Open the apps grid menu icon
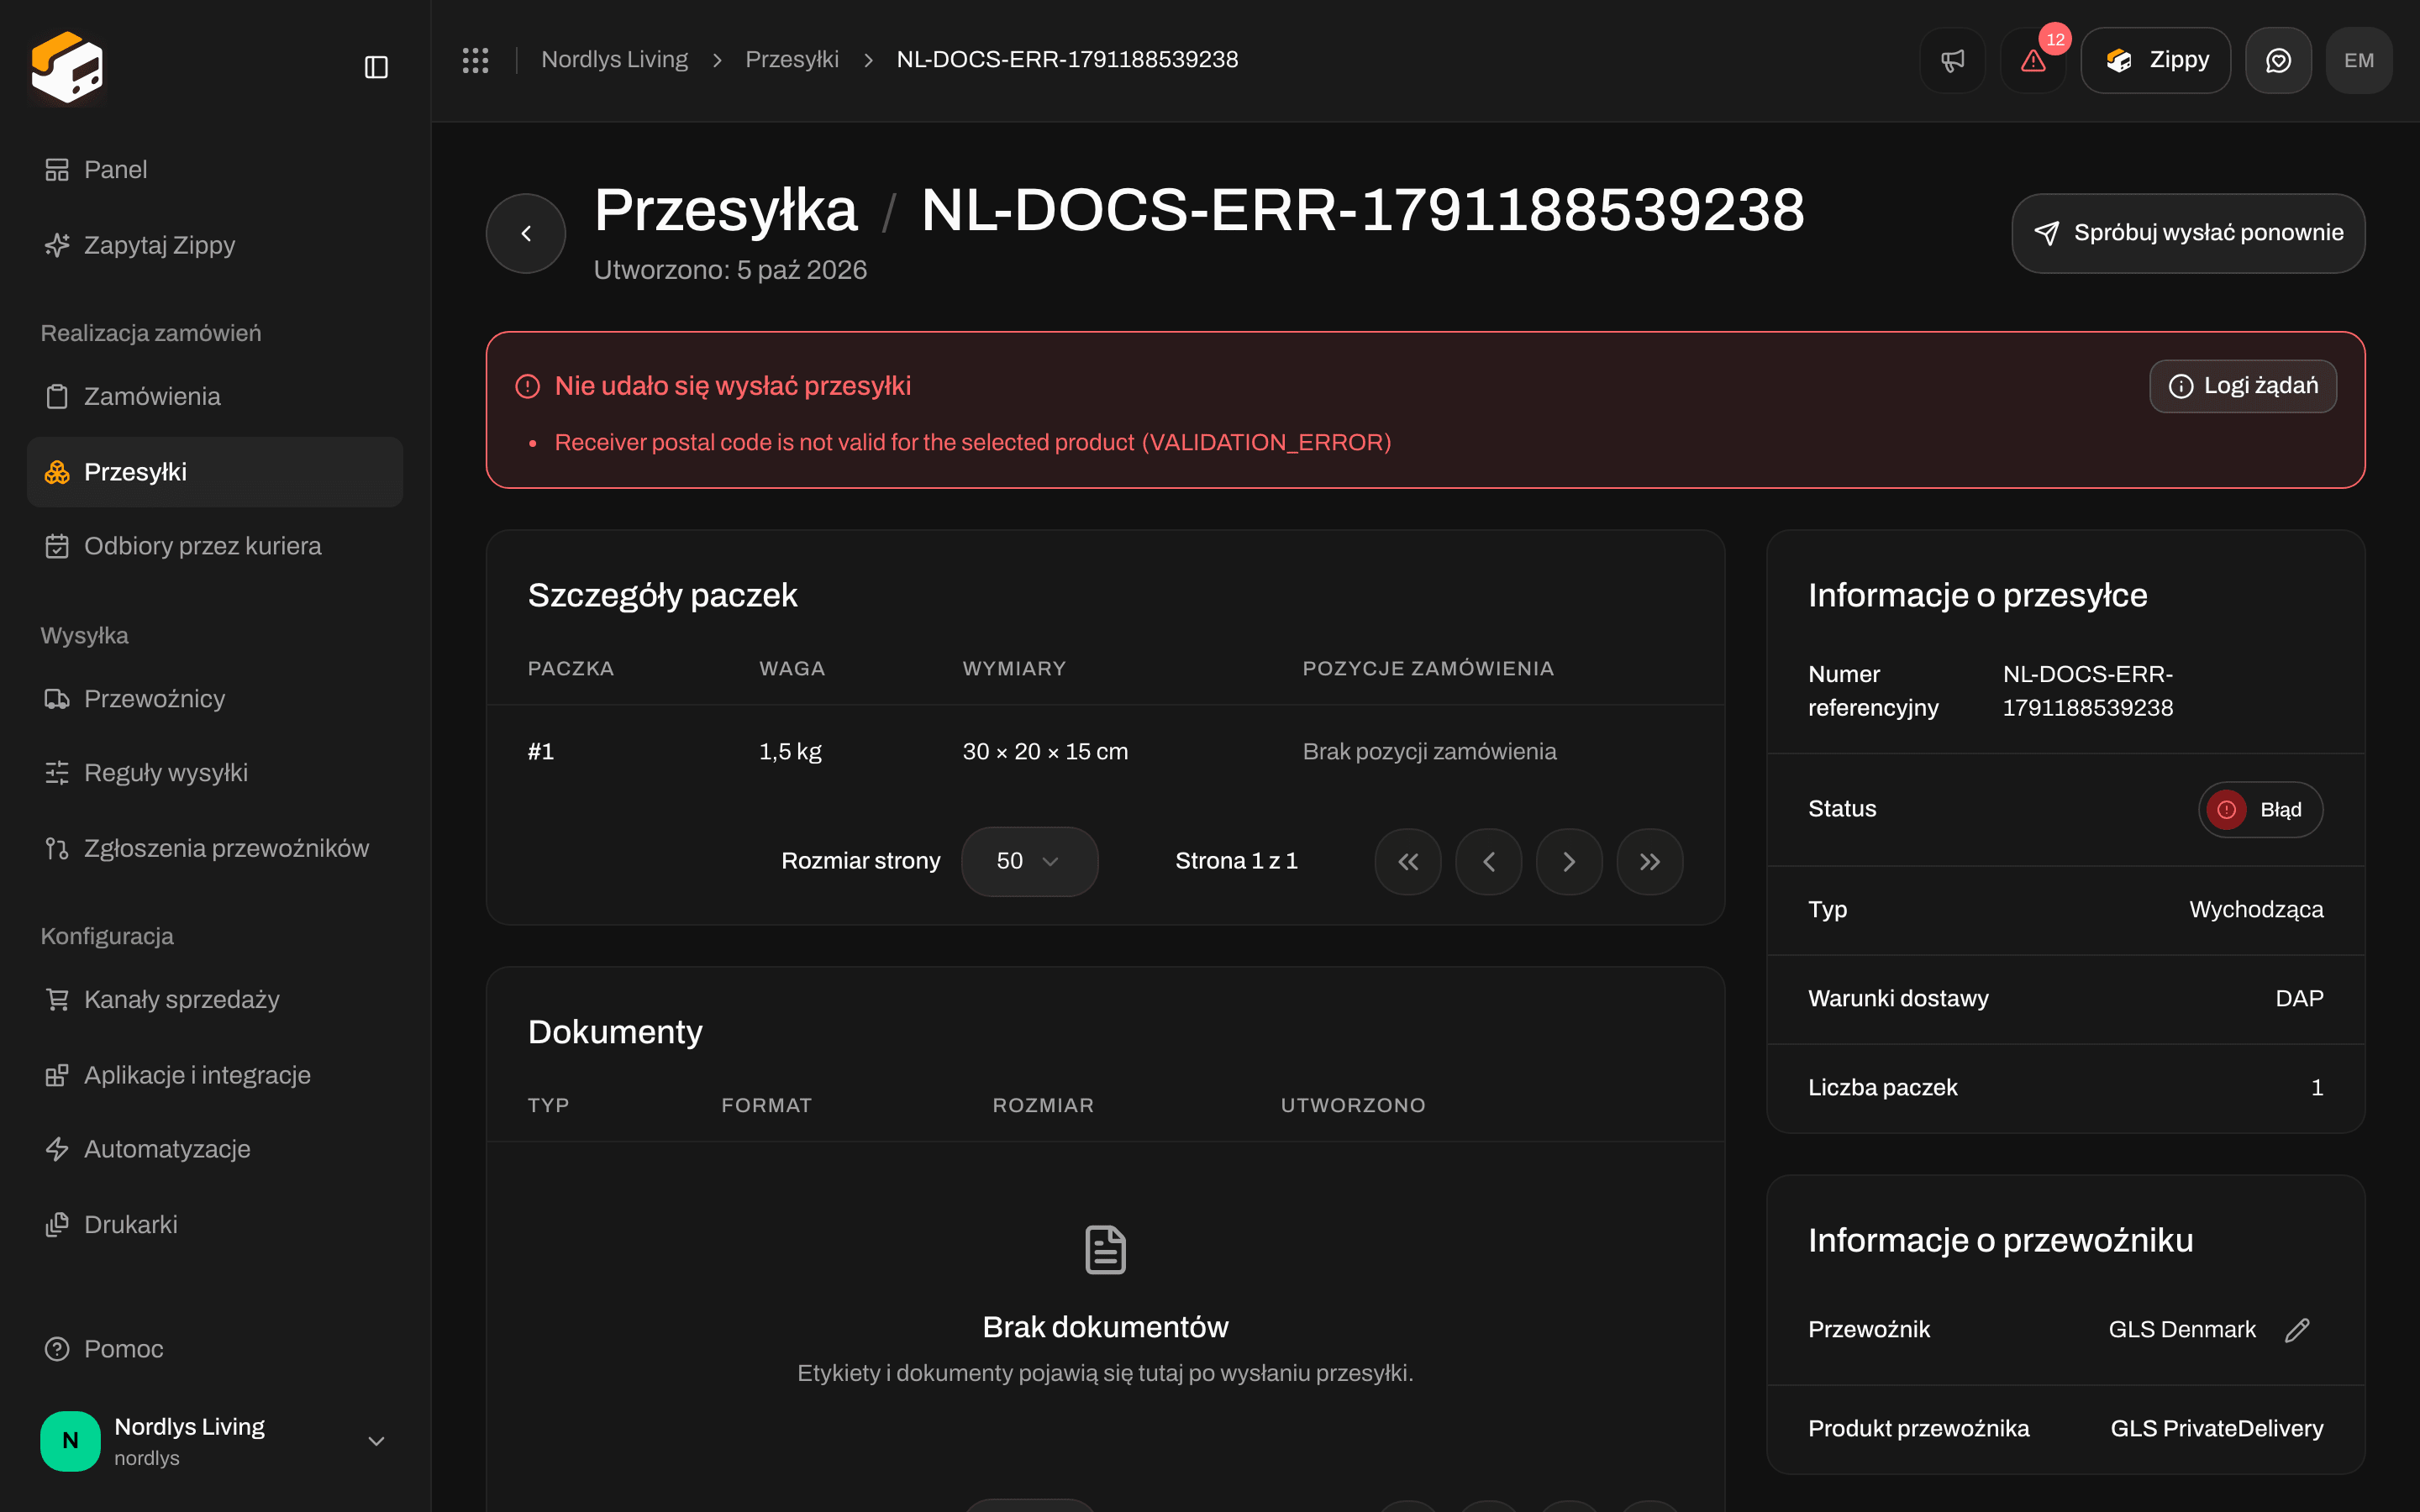2420x1512 pixels. point(475,60)
